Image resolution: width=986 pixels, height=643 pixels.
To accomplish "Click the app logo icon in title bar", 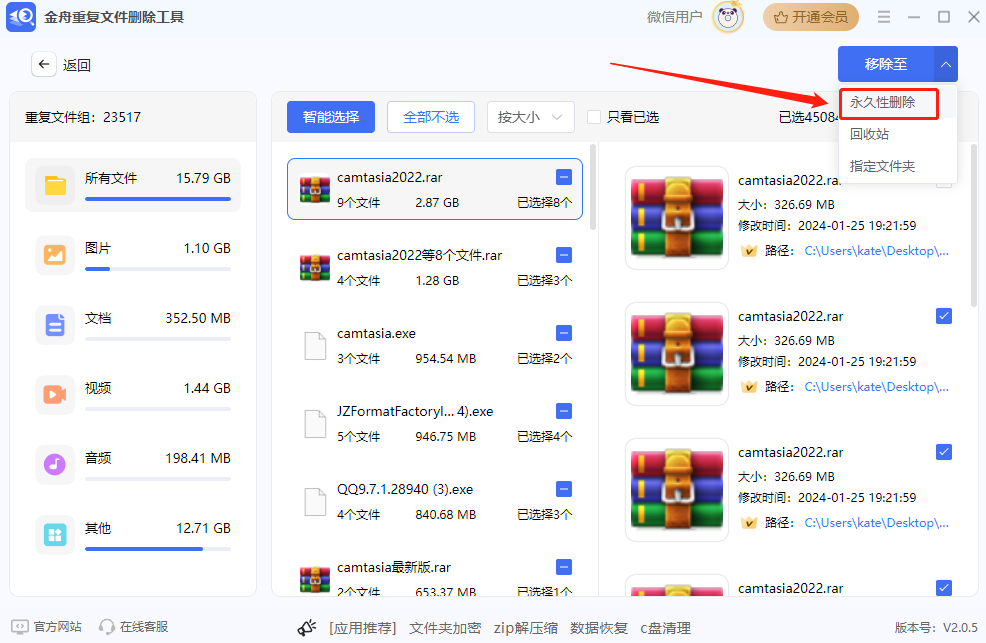I will 21,16.
